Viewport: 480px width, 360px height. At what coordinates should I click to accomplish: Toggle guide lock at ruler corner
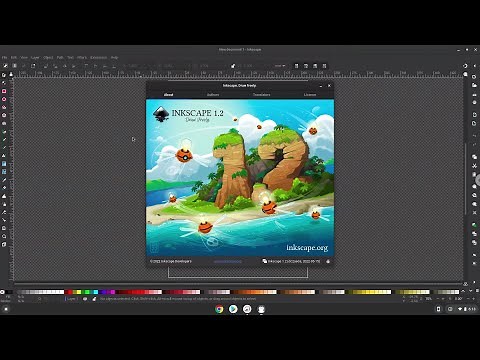click(x=11, y=74)
